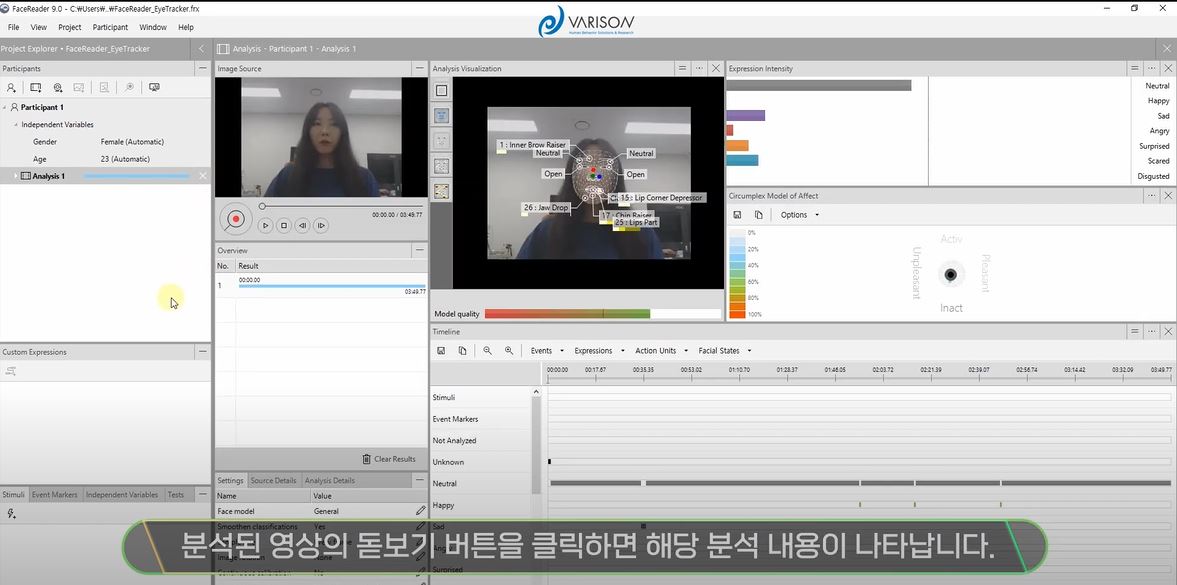This screenshot has width=1177, height=585.
Task: Open the Participant menu
Action: 110,27
